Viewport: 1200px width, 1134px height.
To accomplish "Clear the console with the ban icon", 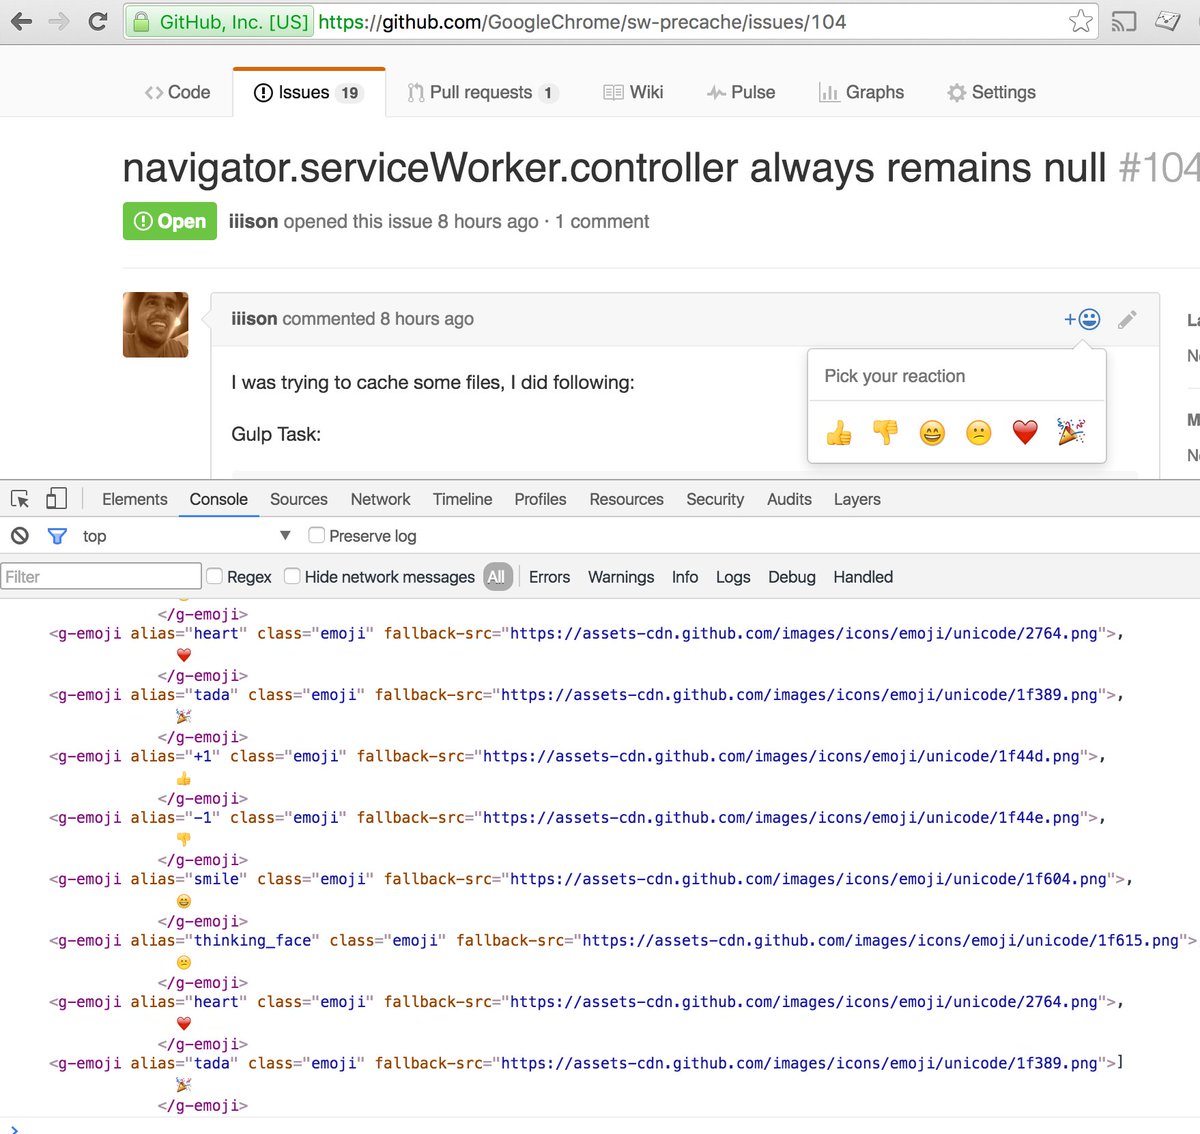I will click(x=20, y=536).
